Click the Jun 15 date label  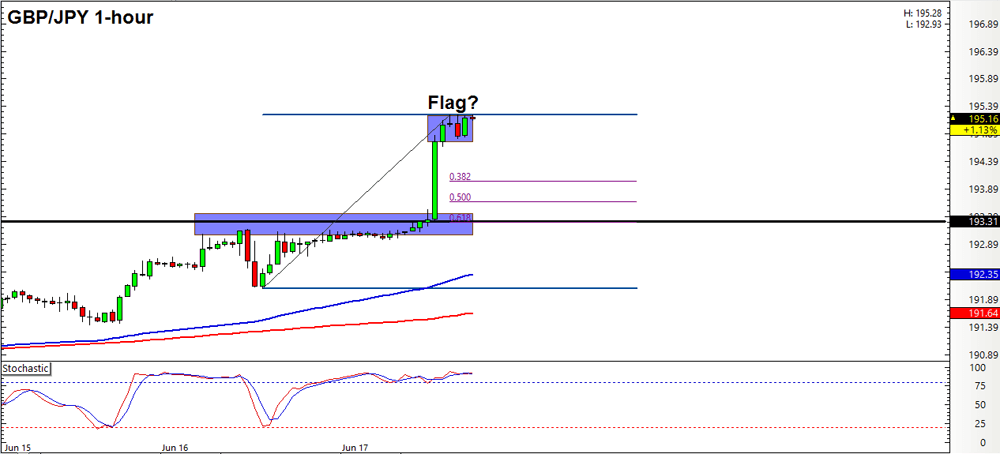click(17, 446)
